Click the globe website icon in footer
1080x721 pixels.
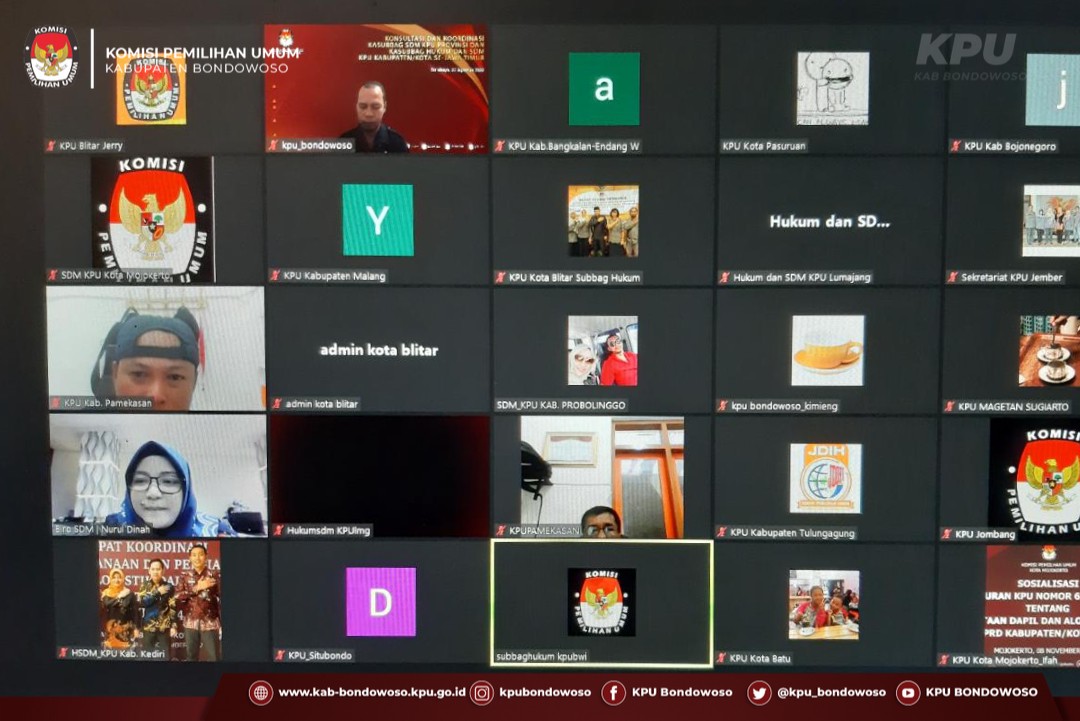[260, 693]
